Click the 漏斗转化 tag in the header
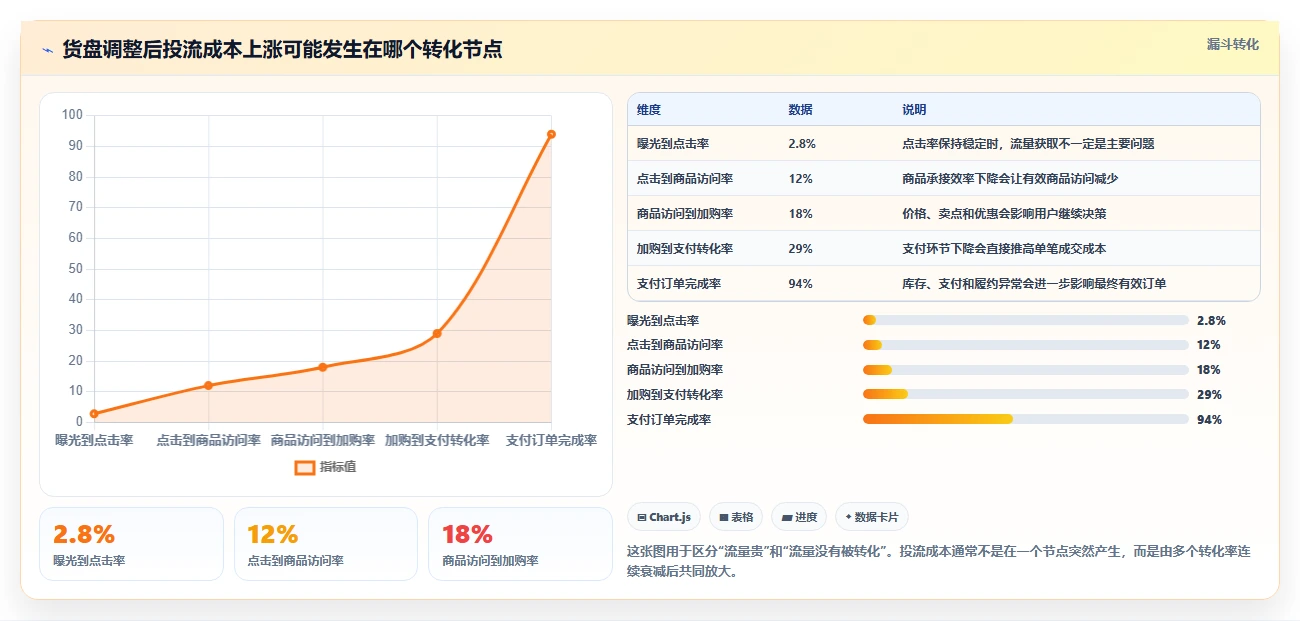The height and width of the screenshot is (621, 1300). click(x=1233, y=45)
